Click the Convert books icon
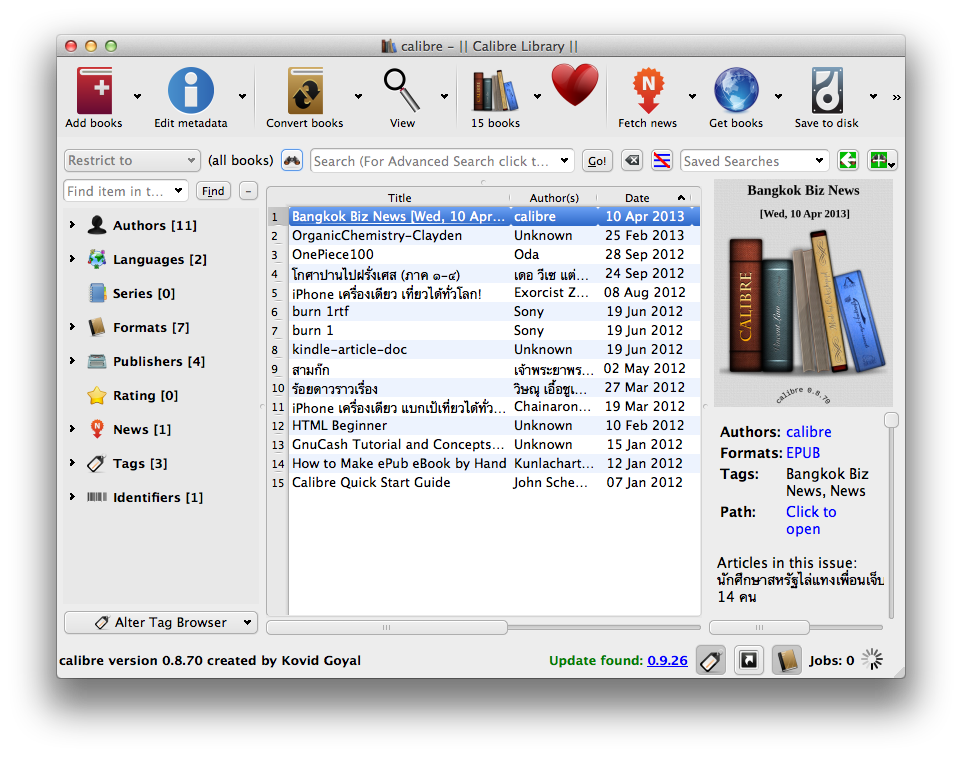The height and width of the screenshot is (757, 962). pos(305,91)
